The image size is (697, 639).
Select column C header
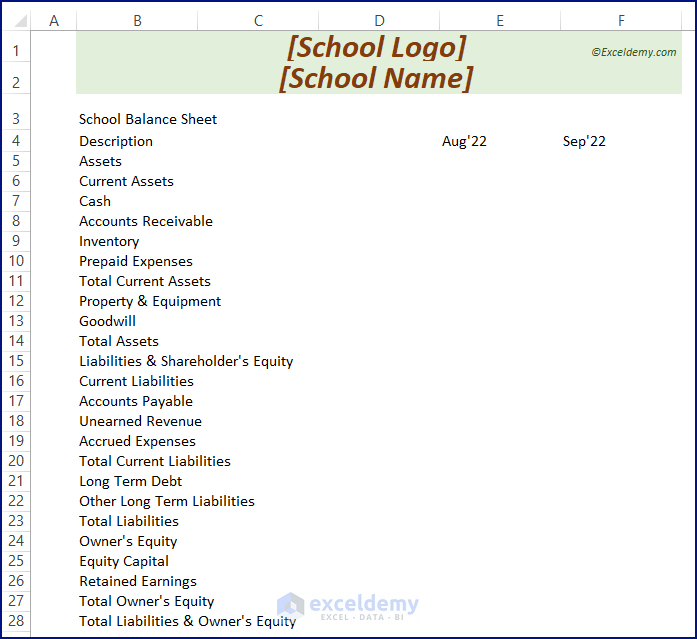pyautogui.click(x=258, y=20)
